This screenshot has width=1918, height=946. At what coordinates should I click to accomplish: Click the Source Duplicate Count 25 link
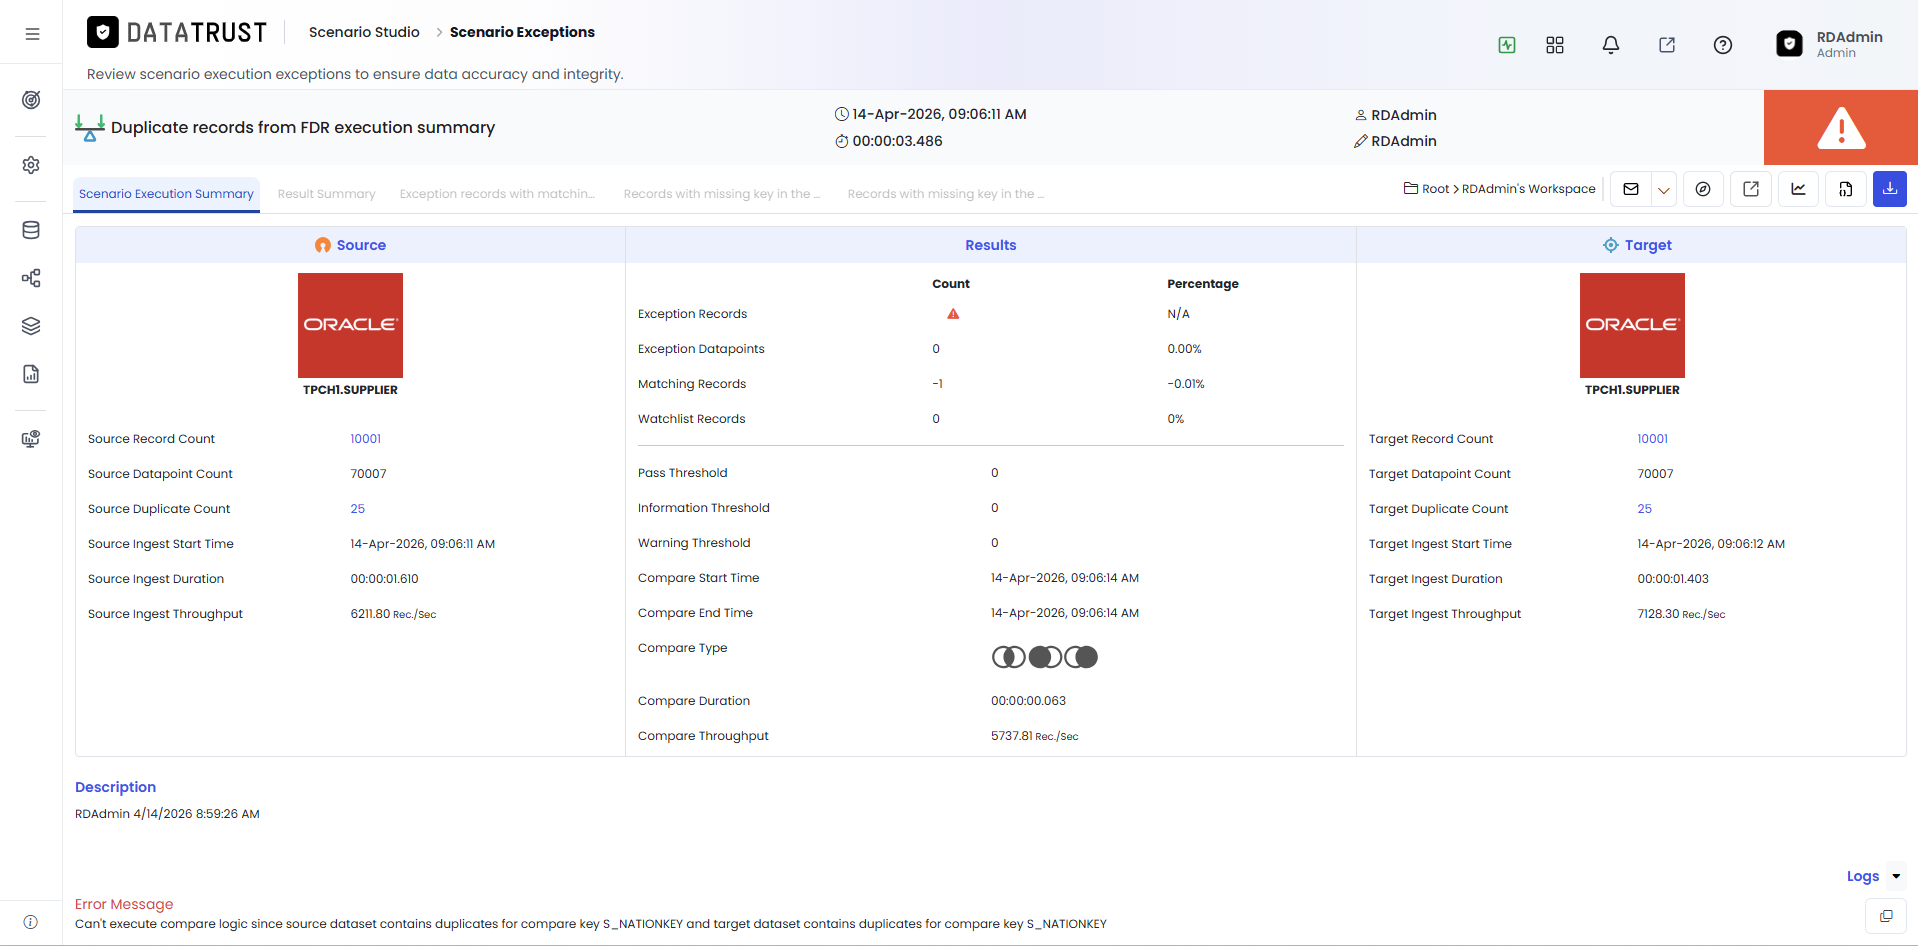pyautogui.click(x=357, y=509)
